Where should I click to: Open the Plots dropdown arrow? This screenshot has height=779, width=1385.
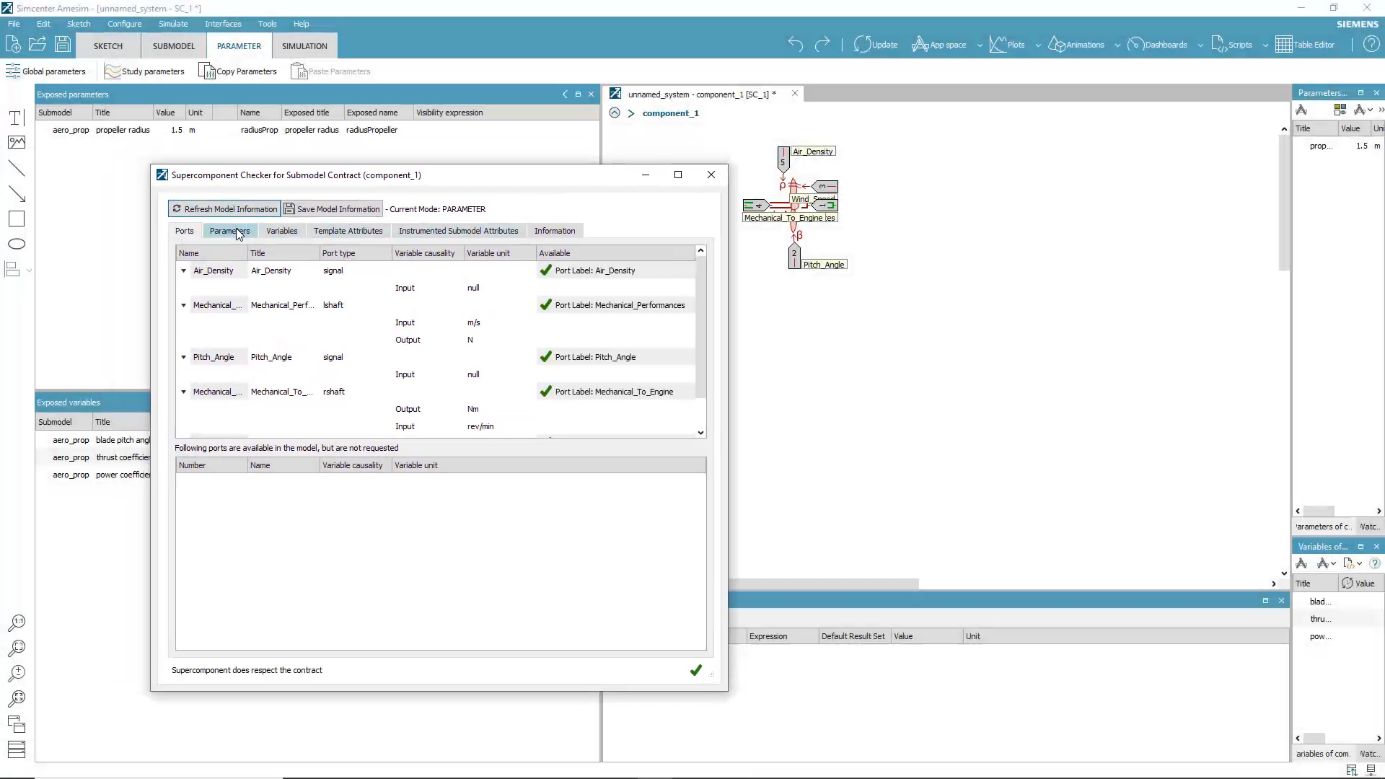(x=1037, y=44)
